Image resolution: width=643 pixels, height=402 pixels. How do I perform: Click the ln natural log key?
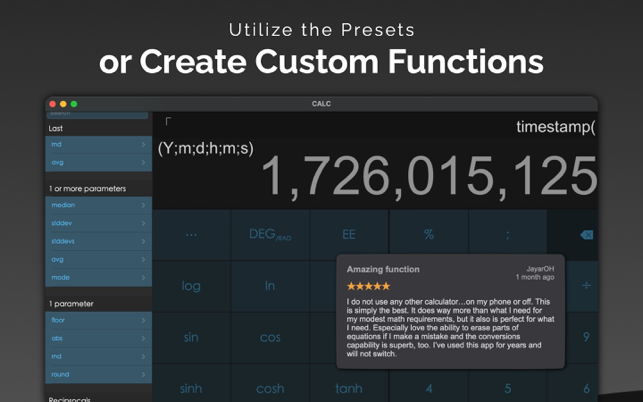(270, 286)
